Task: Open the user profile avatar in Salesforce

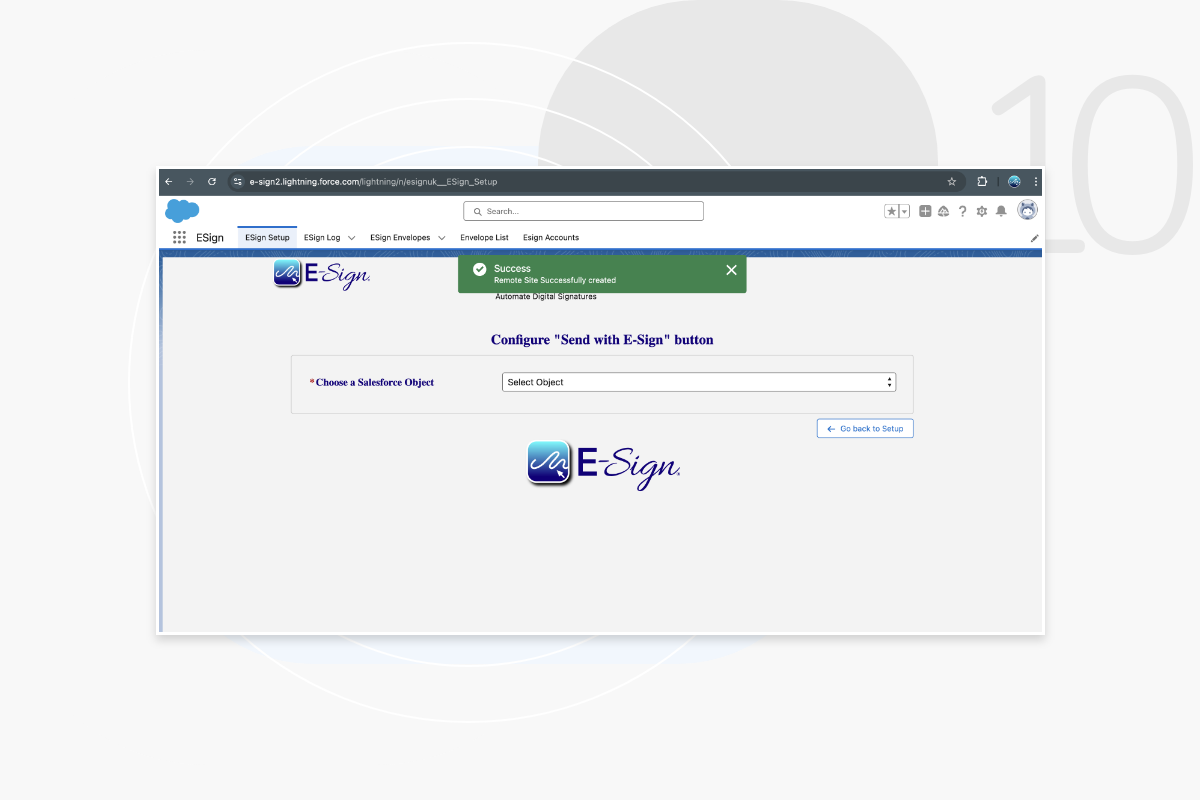Action: coord(1027,210)
